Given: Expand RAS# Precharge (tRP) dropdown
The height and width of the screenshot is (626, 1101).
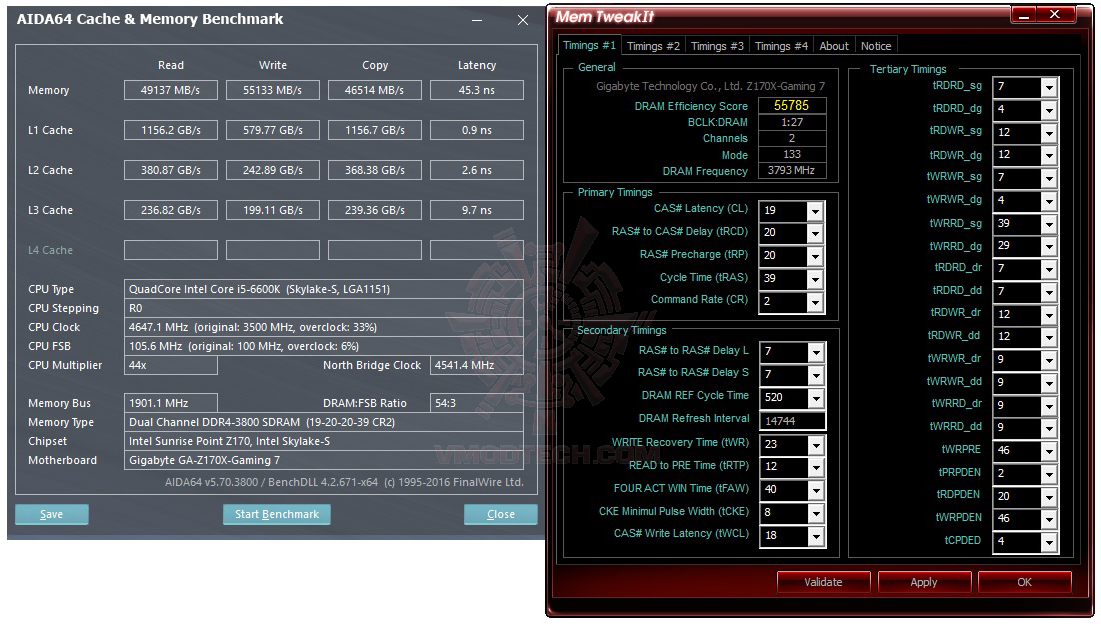Looking at the screenshot, I should point(815,256).
